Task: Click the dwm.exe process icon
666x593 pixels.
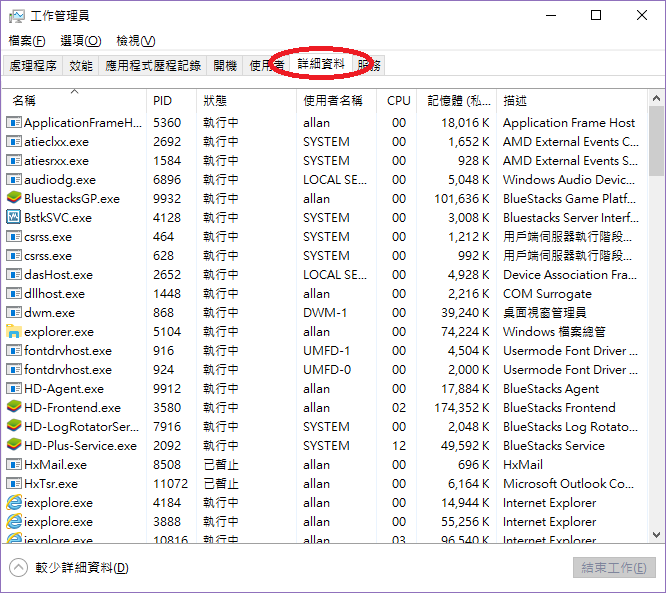Action: pos(14,313)
